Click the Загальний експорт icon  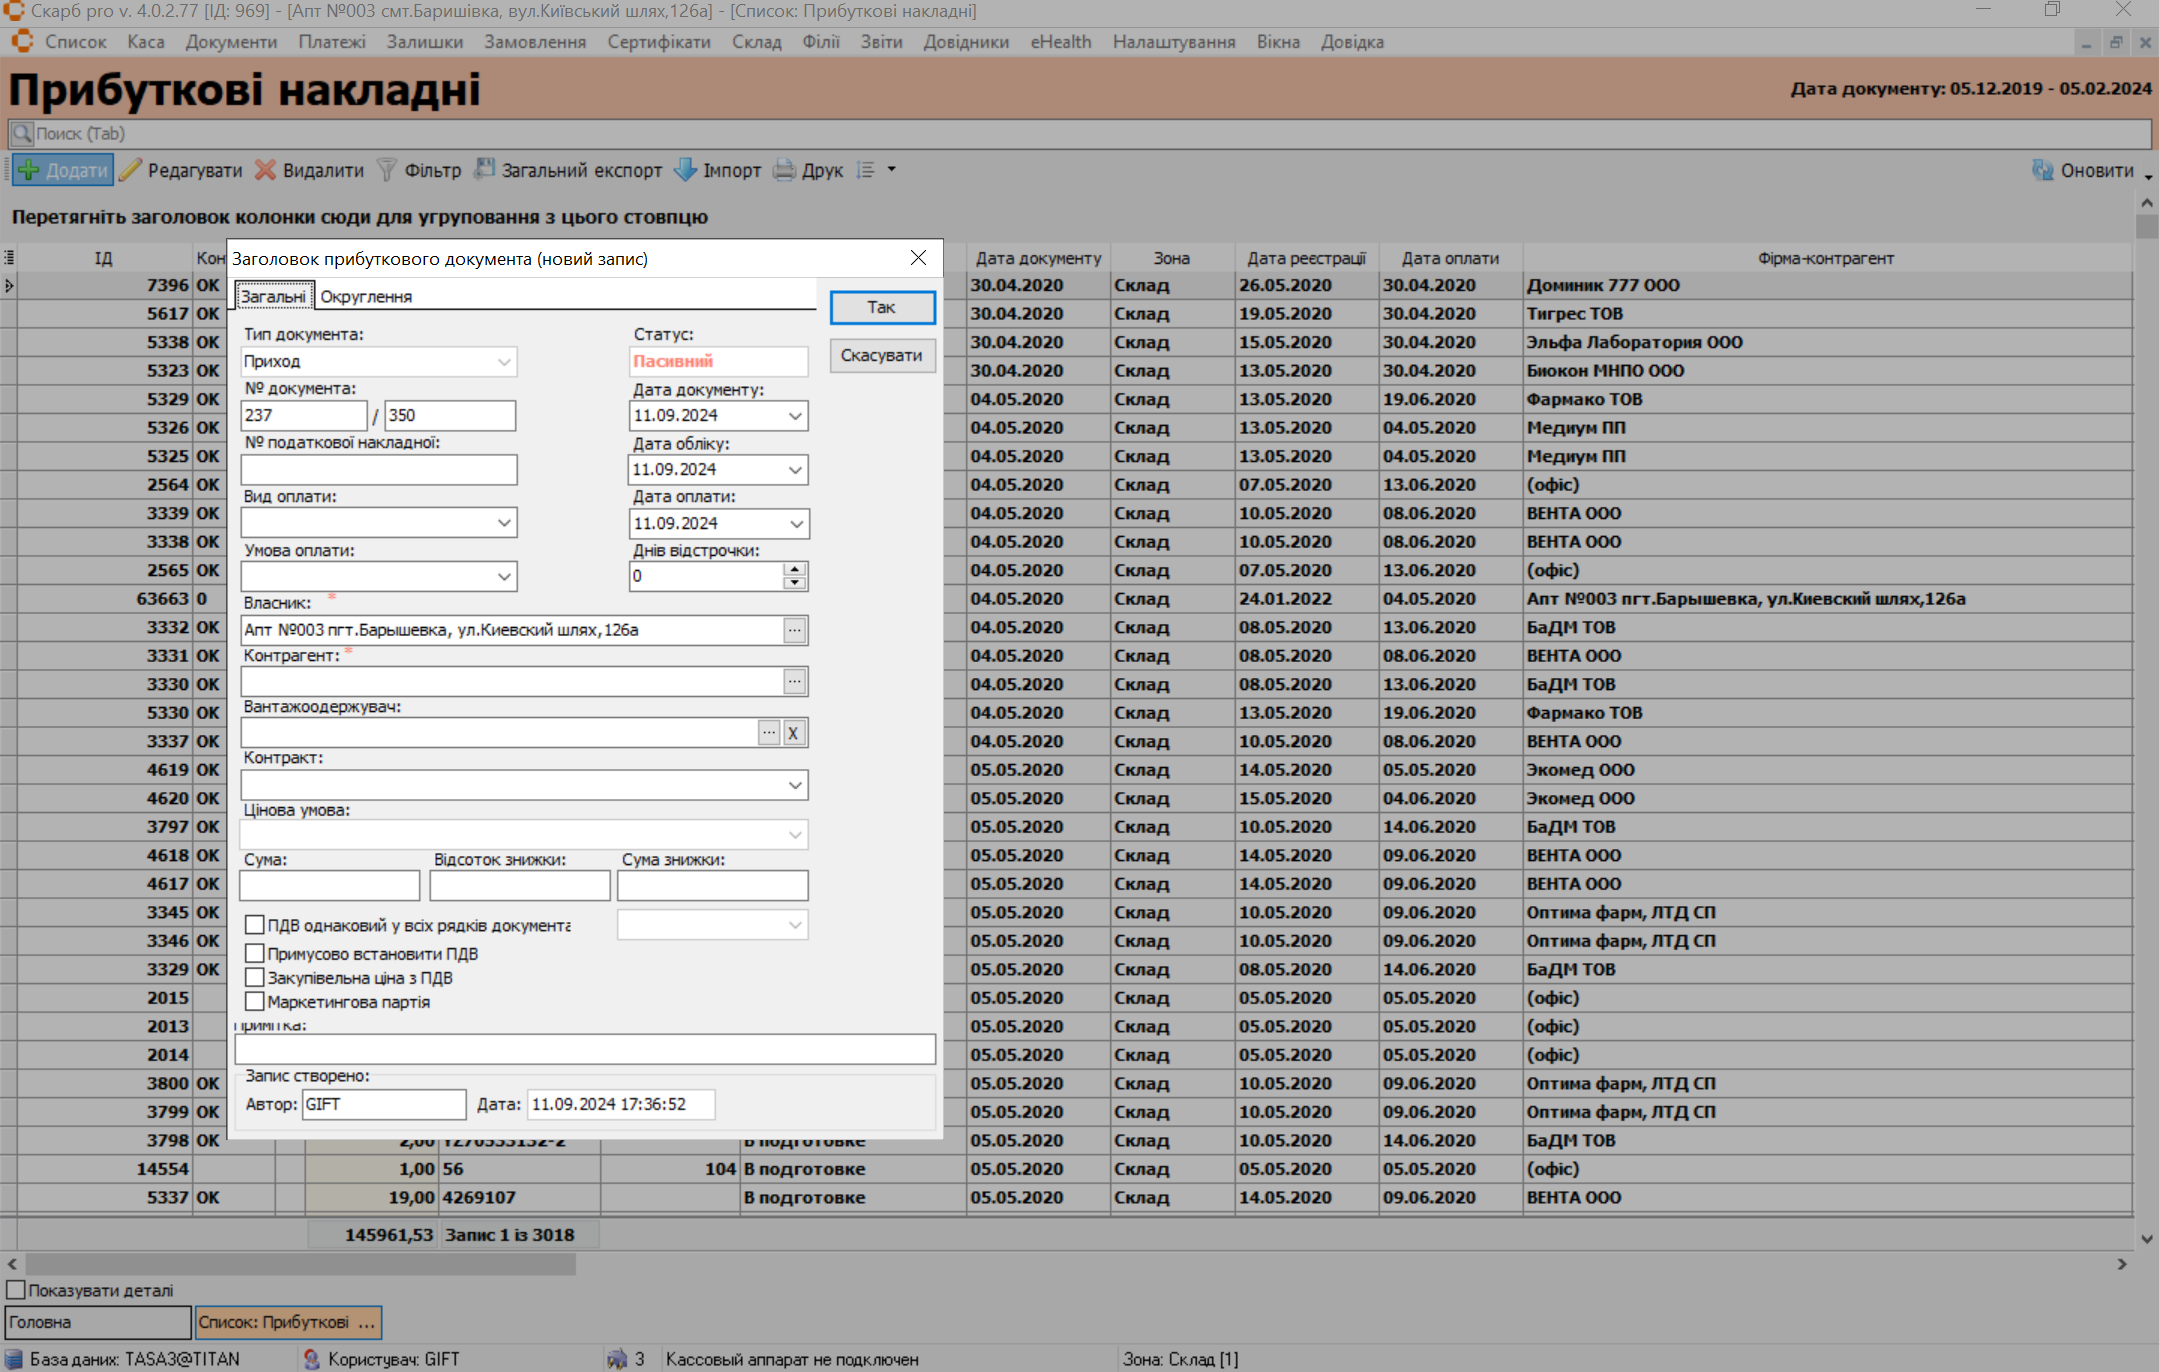pos(485,169)
